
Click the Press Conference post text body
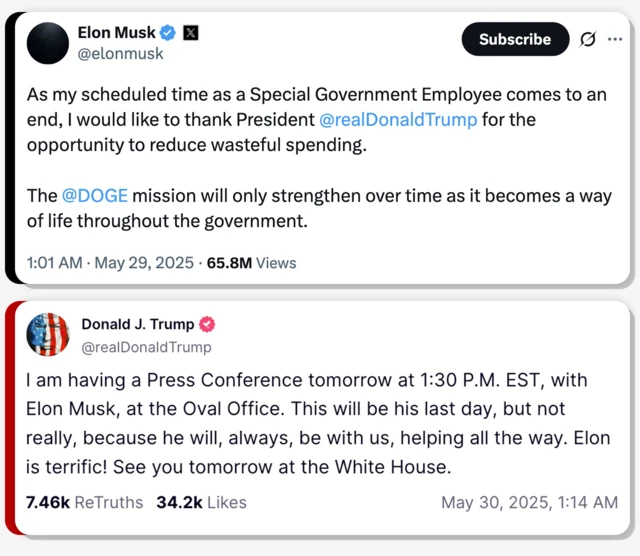318,423
